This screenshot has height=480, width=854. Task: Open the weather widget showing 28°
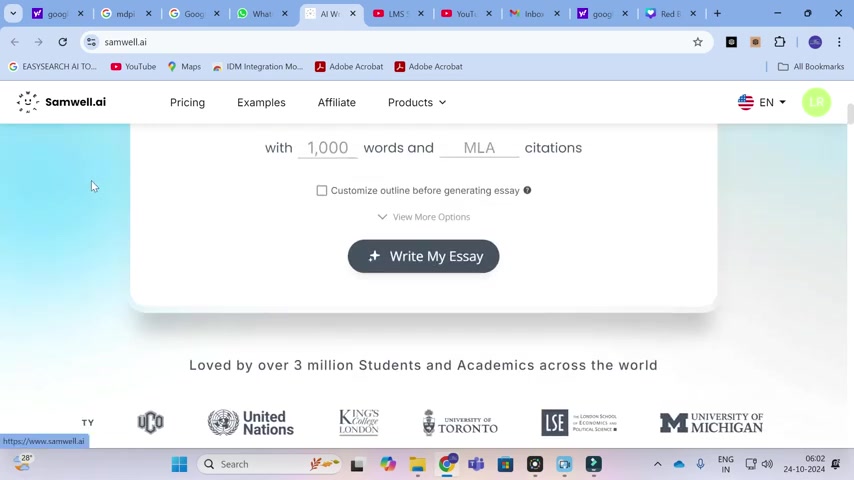[x=23, y=464]
